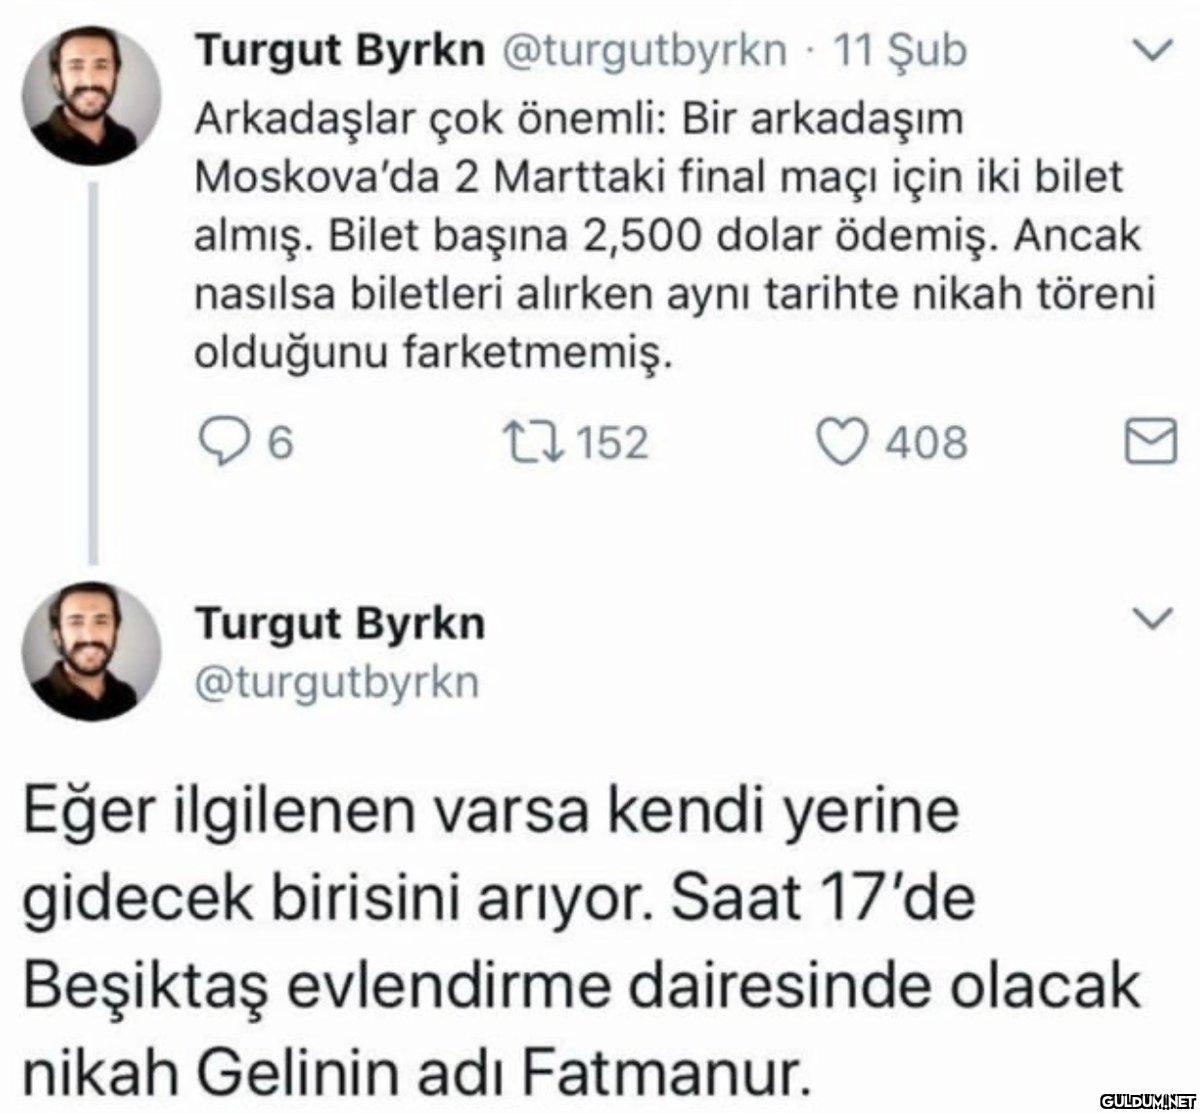Click the 408 likes count
This screenshot has height=1113, width=1200.
(x=926, y=442)
